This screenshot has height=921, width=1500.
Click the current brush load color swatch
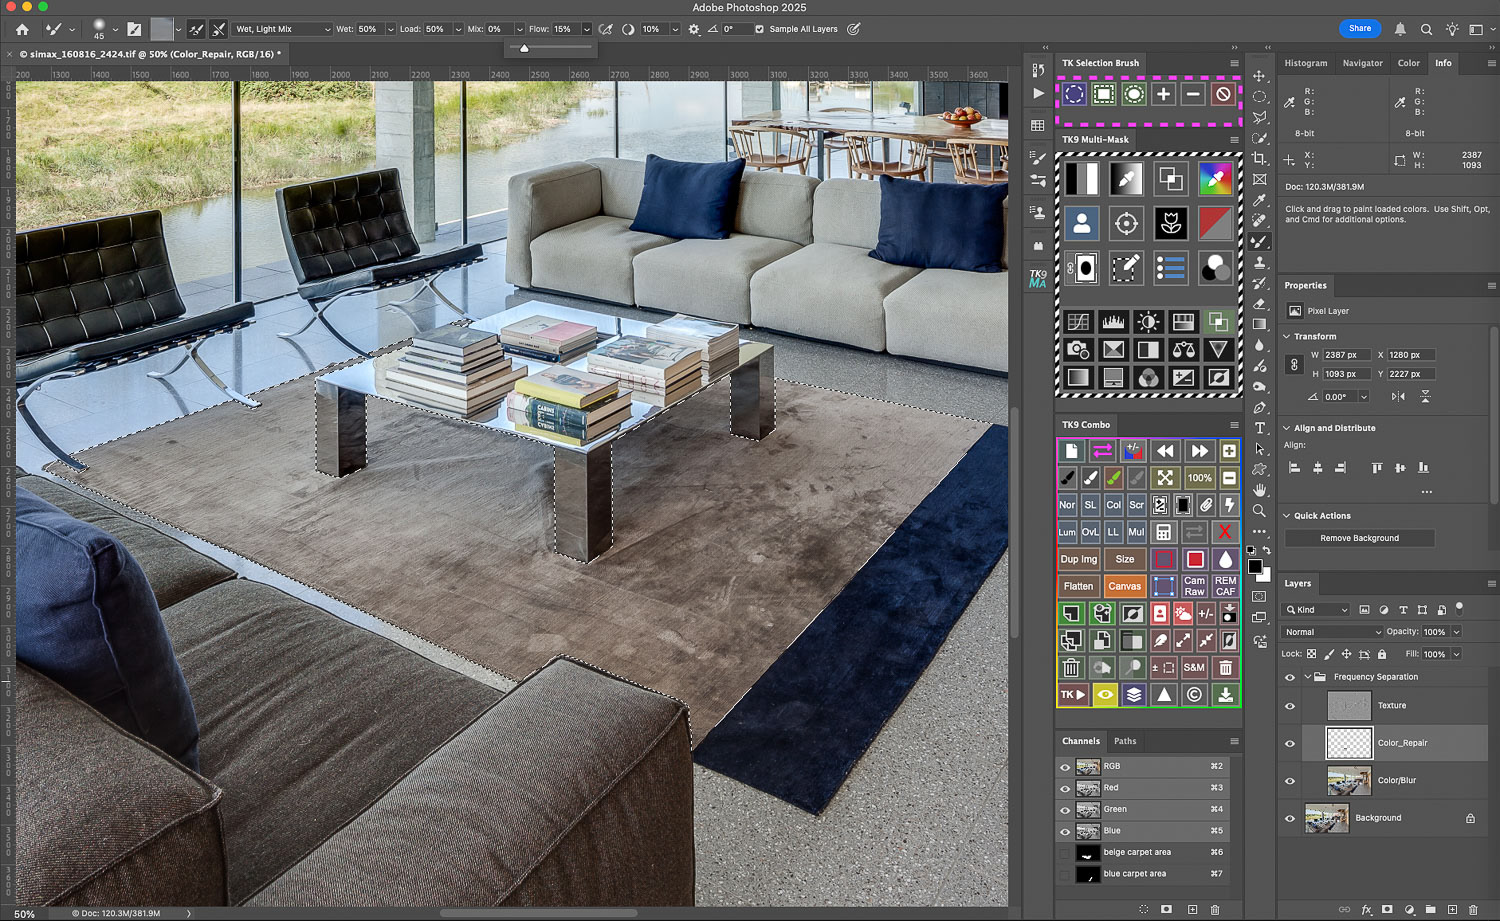tap(161, 29)
